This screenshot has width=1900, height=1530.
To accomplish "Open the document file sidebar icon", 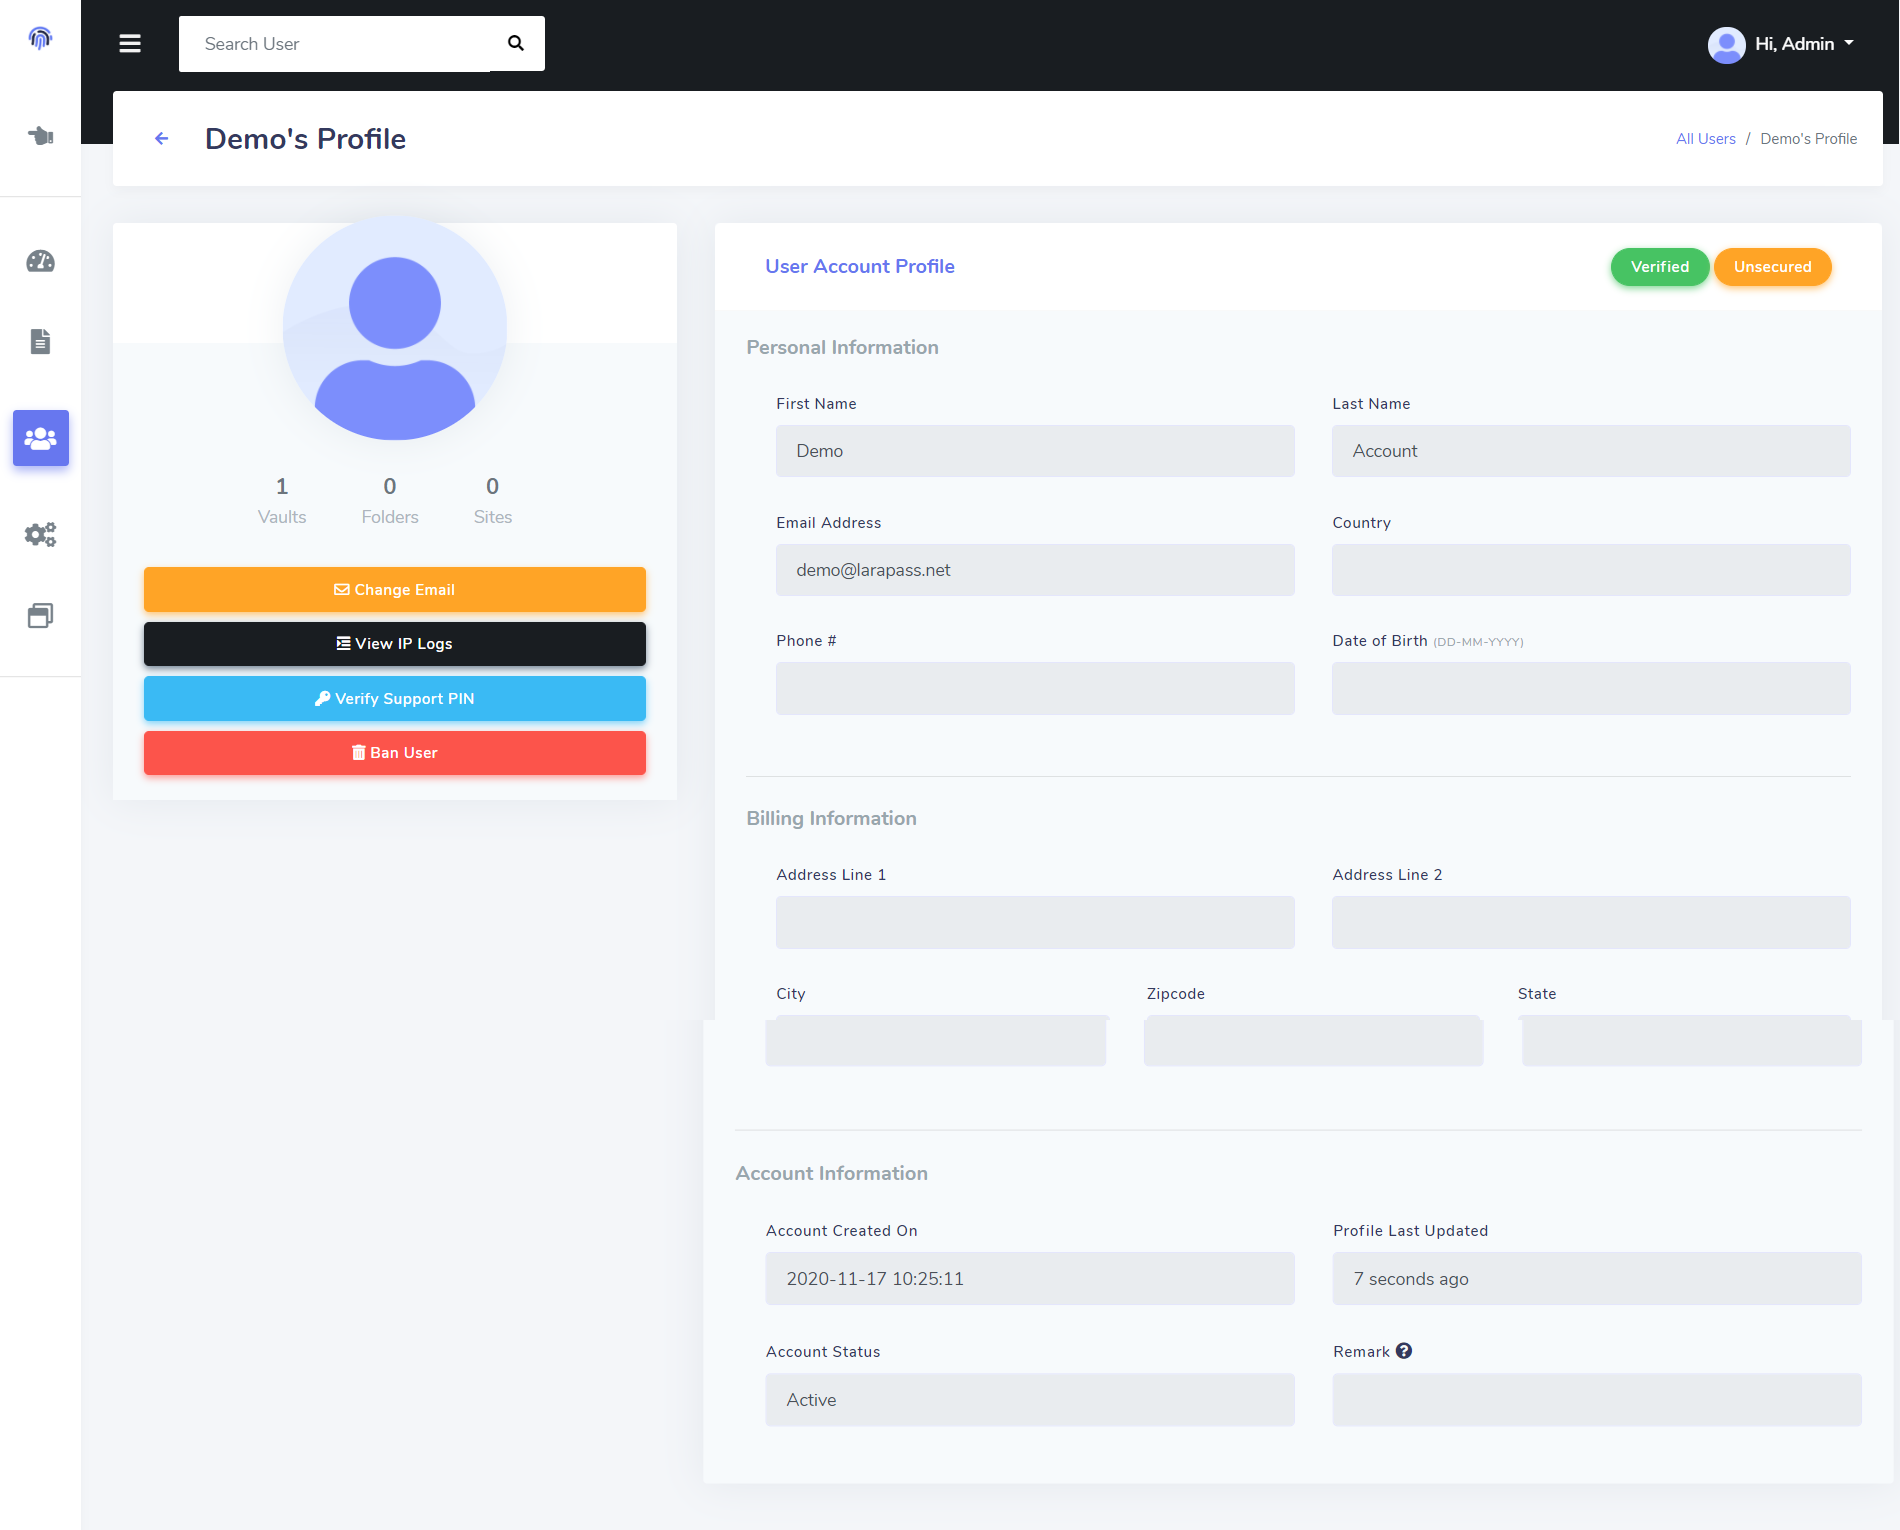I will click(x=40, y=341).
